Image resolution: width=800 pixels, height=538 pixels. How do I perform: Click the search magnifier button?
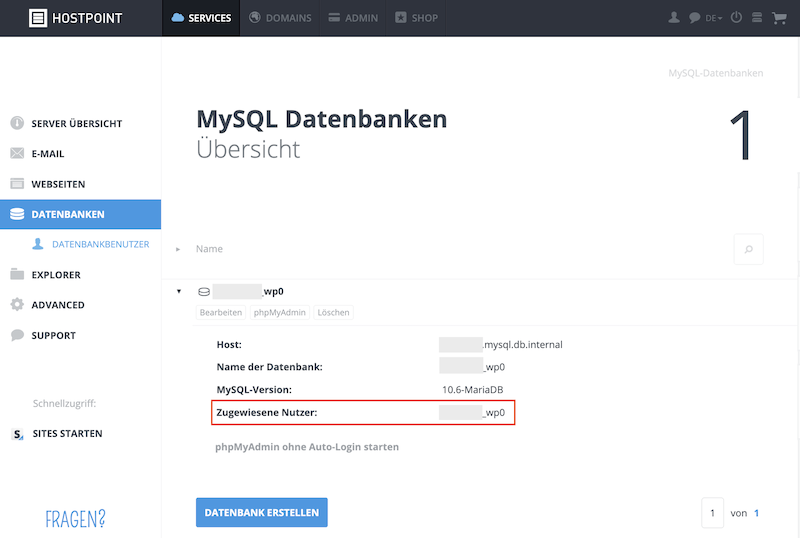(x=748, y=249)
